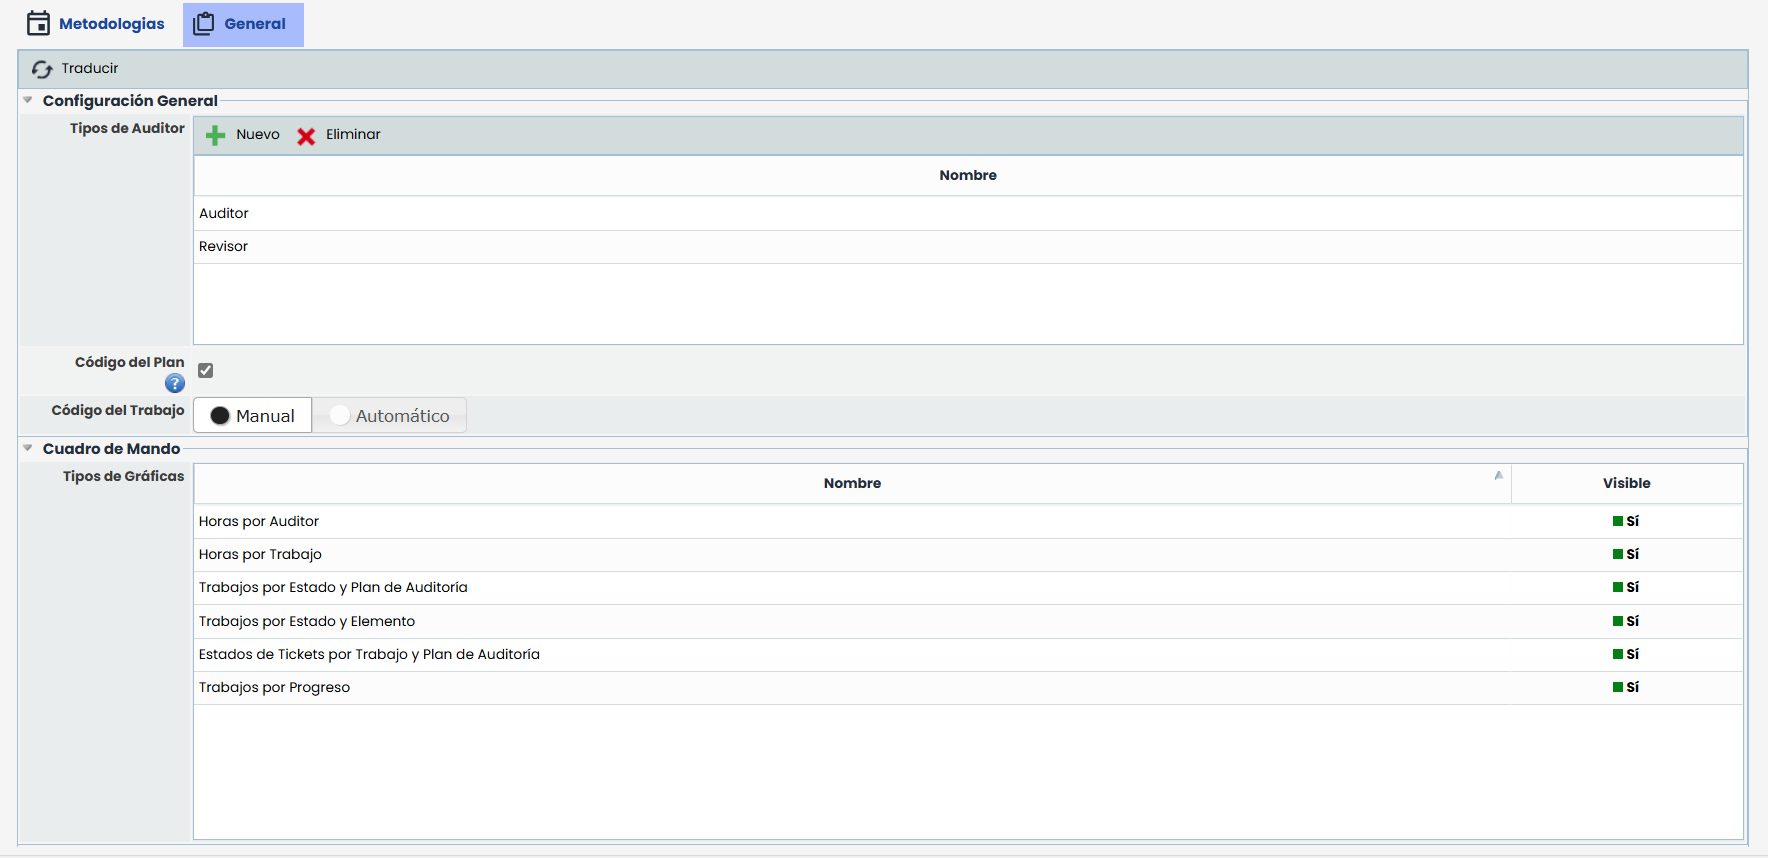Select the Automático radio option
This screenshot has height=858, width=1768.
point(340,416)
